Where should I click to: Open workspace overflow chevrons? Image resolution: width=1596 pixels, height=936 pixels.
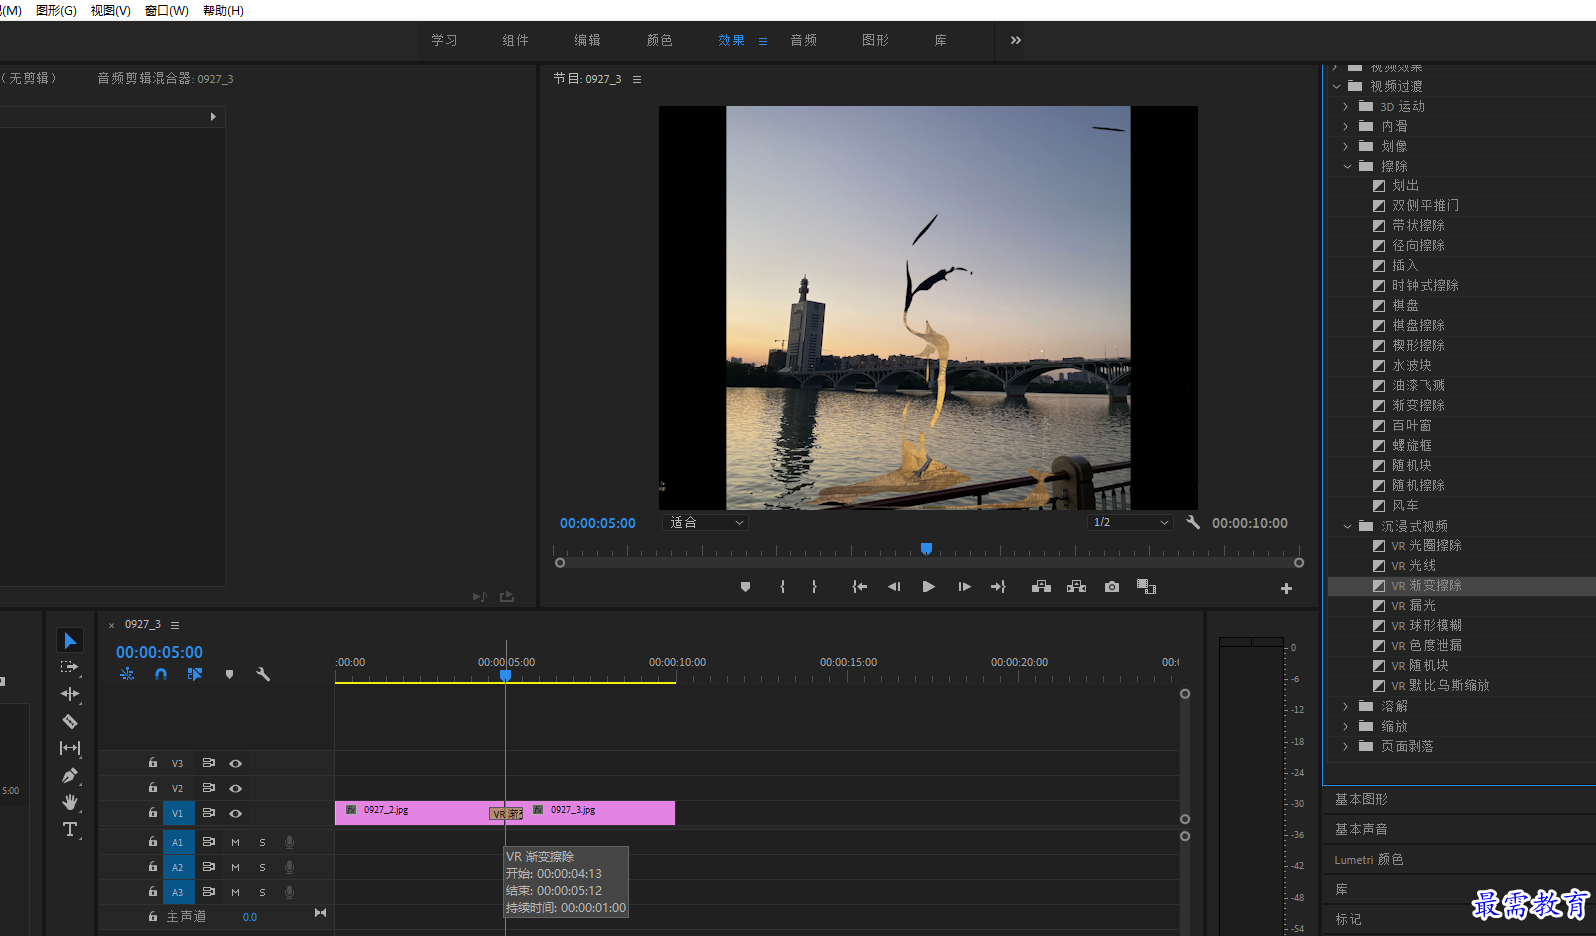click(x=1016, y=40)
